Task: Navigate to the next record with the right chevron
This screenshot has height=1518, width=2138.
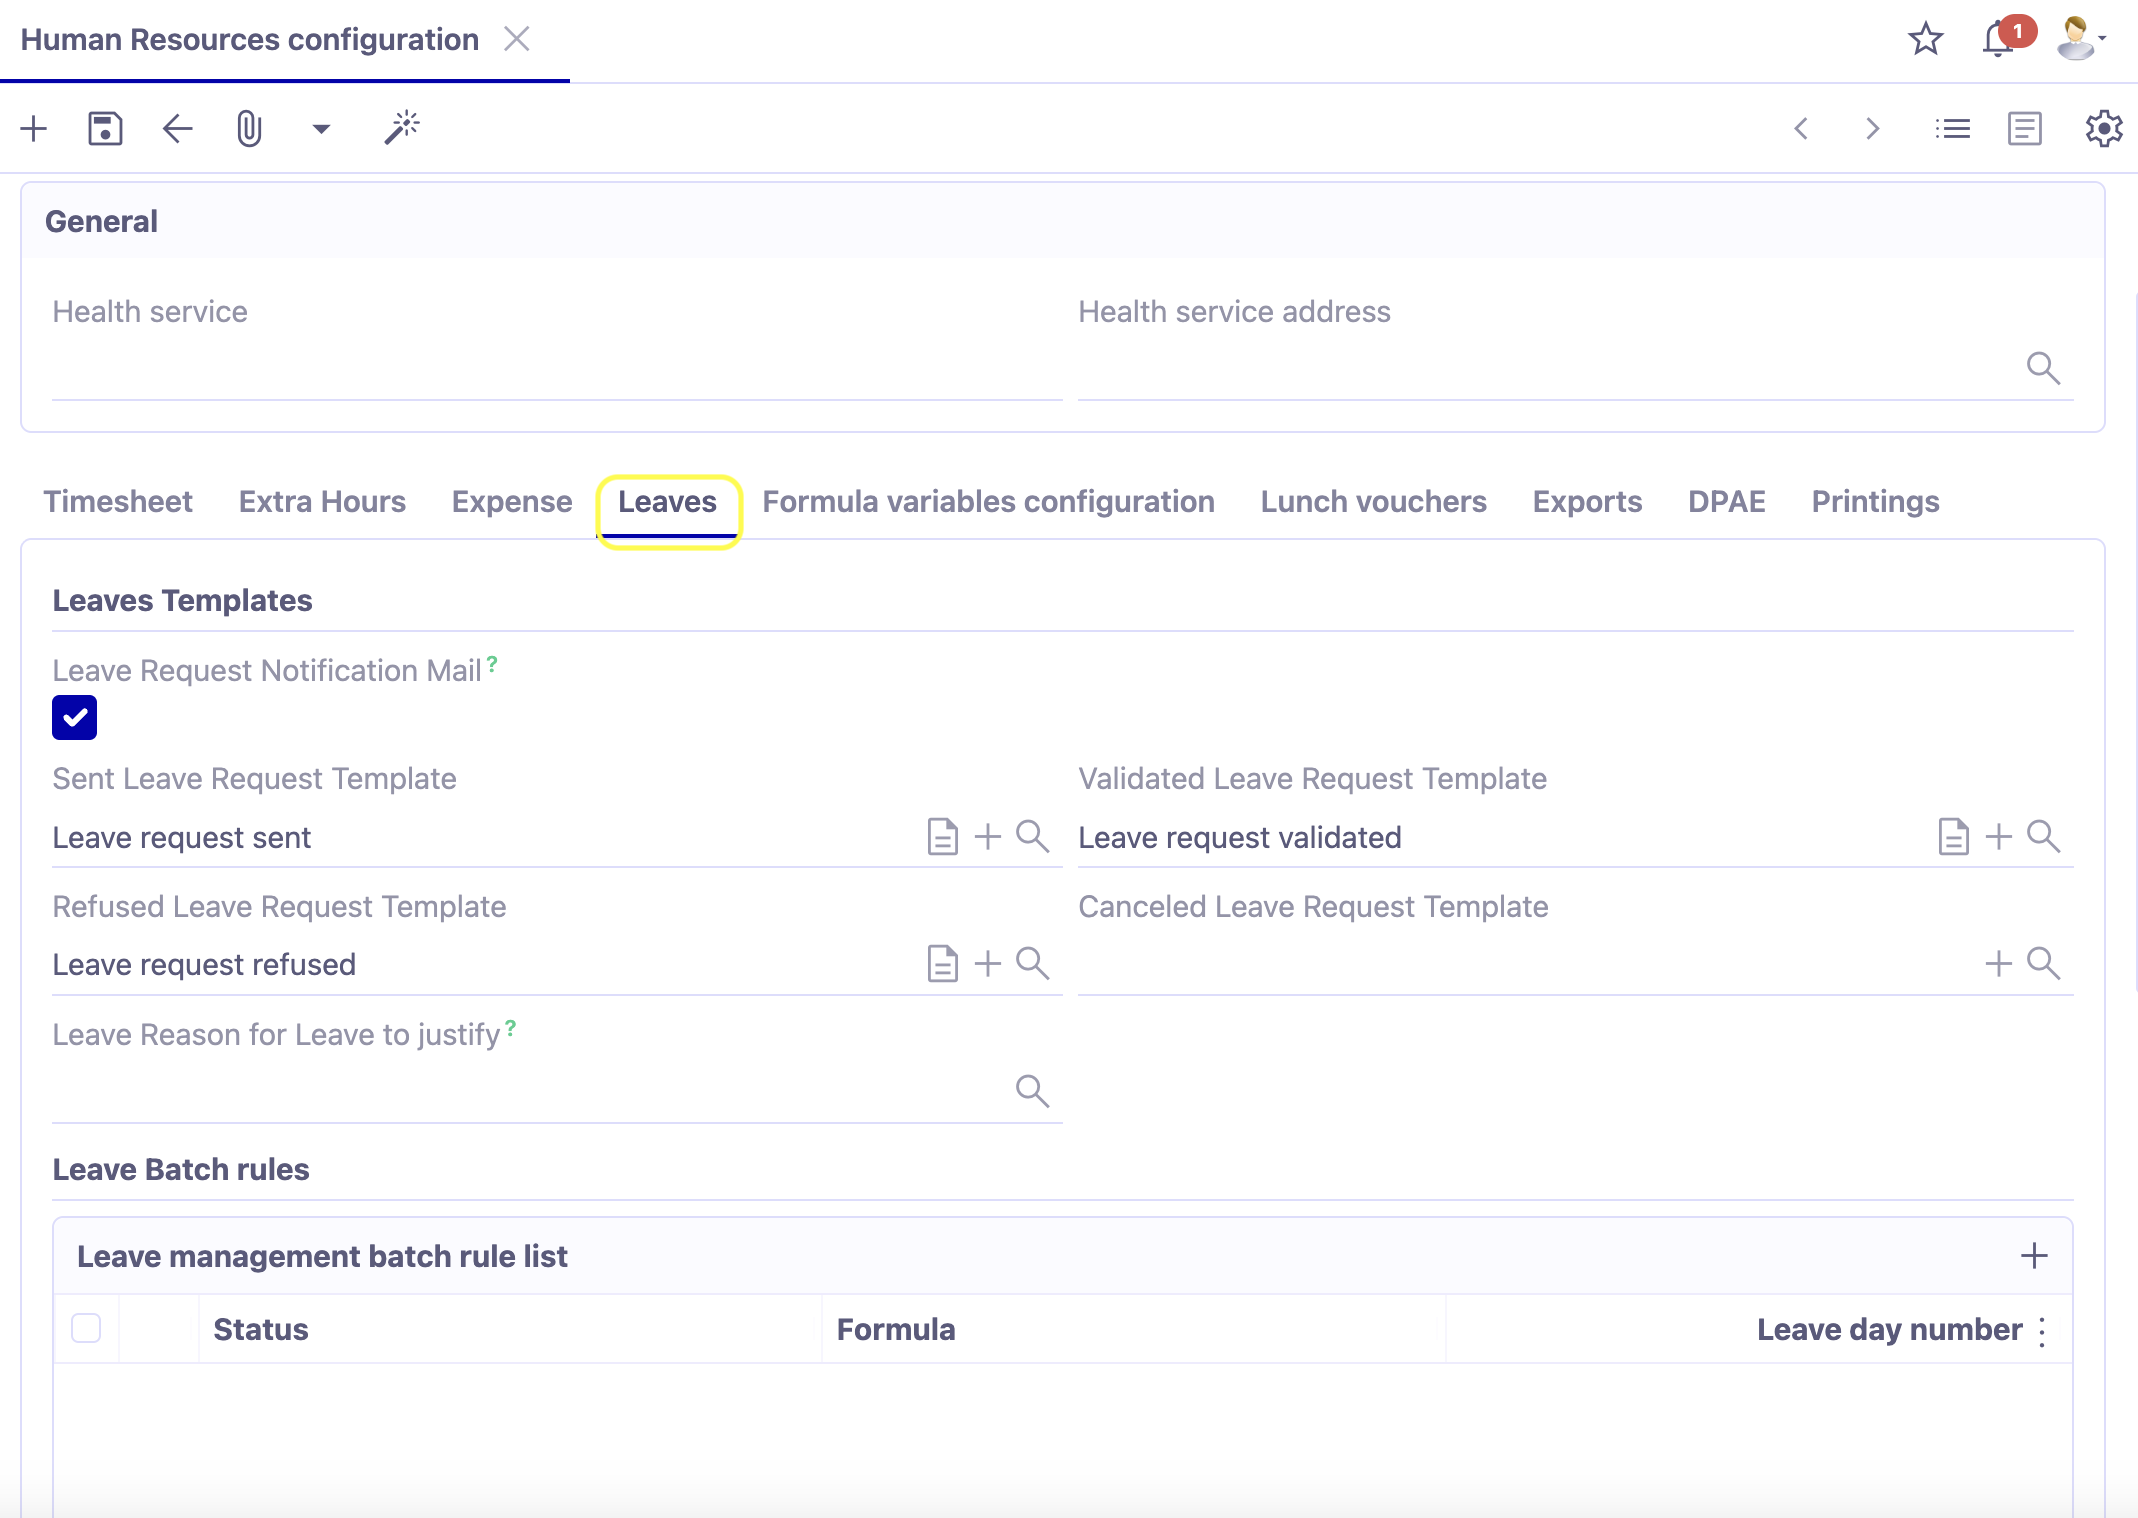Action: point(1872,129)
